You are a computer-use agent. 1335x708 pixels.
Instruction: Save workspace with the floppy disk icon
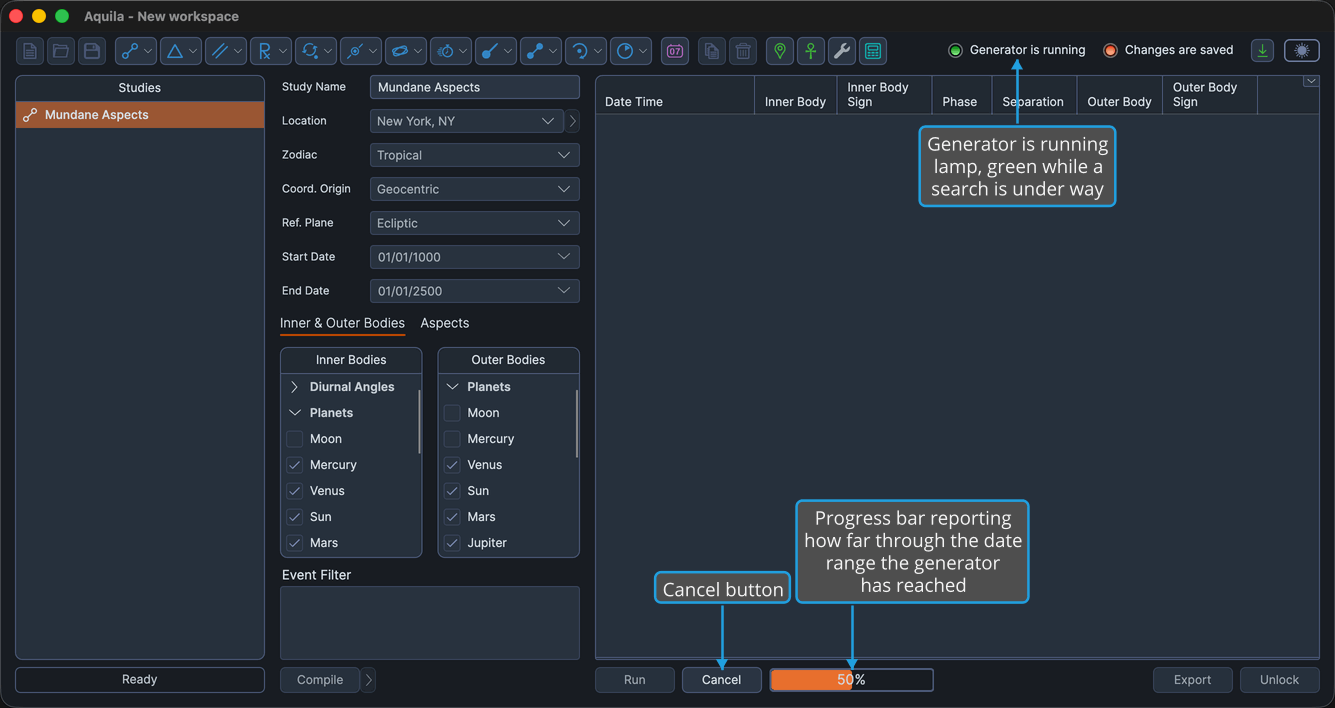[x=92, y=51]
